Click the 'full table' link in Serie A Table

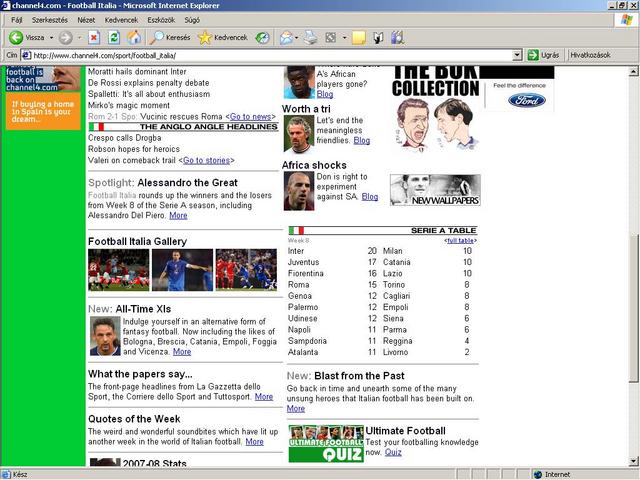pos(460,241)
